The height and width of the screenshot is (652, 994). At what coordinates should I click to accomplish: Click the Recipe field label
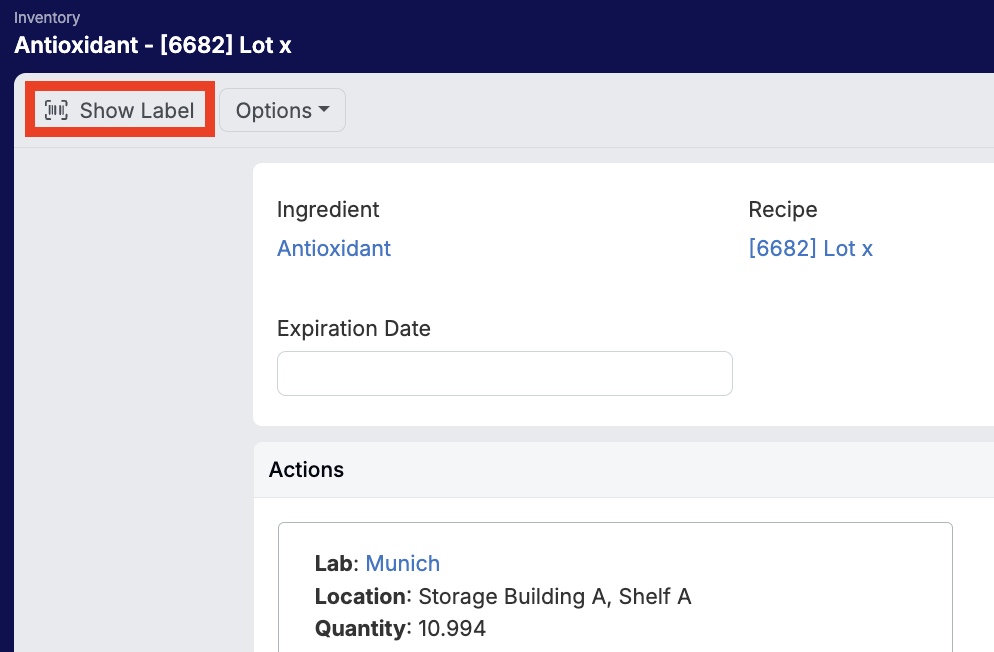click(x=782, y=209)
